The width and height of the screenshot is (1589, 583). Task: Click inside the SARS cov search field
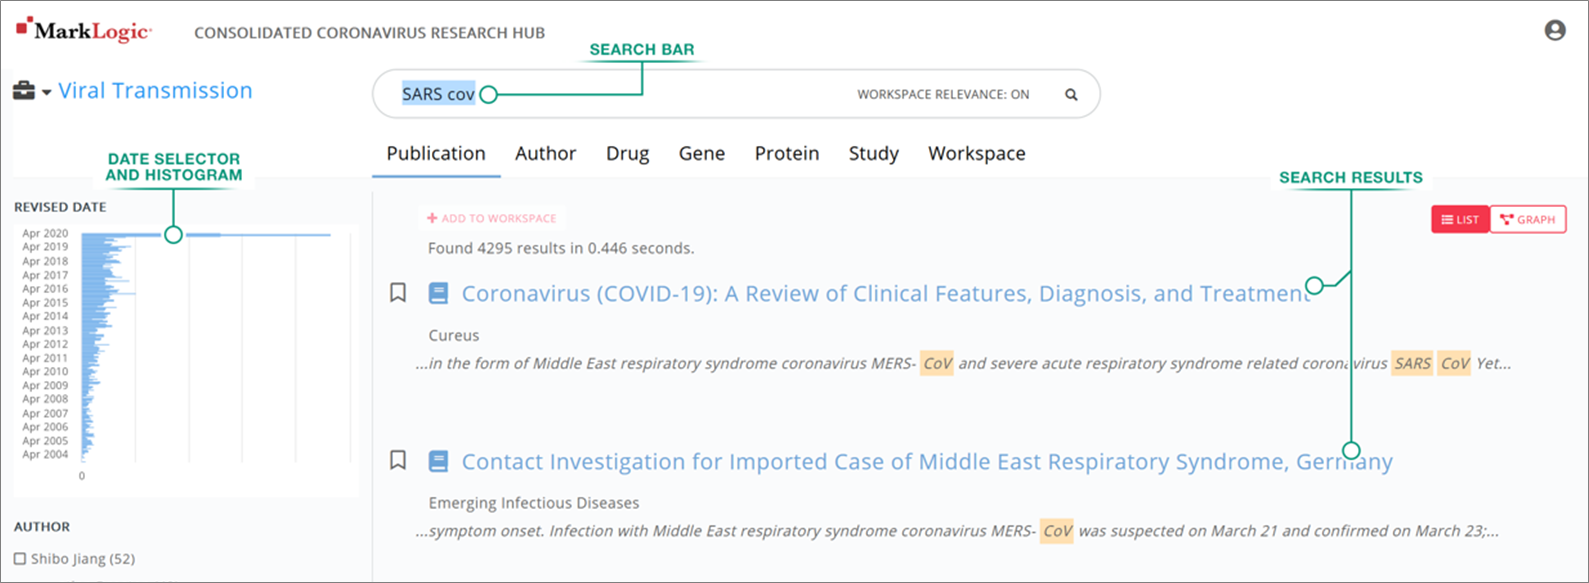(440, 93)
